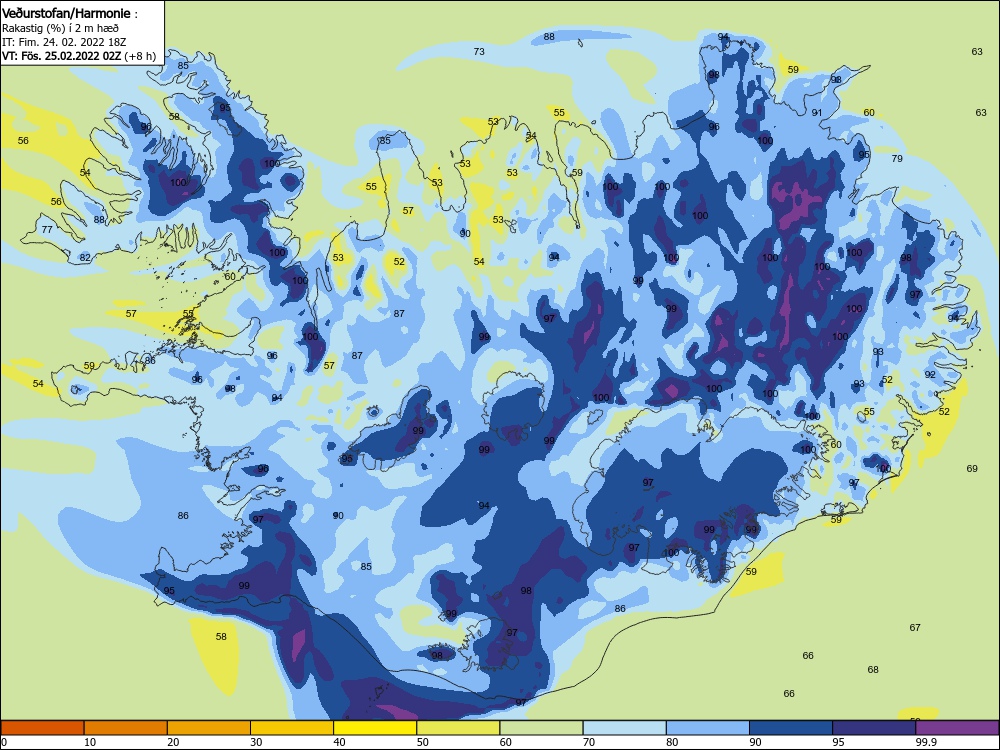This screenshot has width=1000, height=750.
Task: Click the 'Veðurstofan/Harmonie :' title text
Action: (70, 13)
